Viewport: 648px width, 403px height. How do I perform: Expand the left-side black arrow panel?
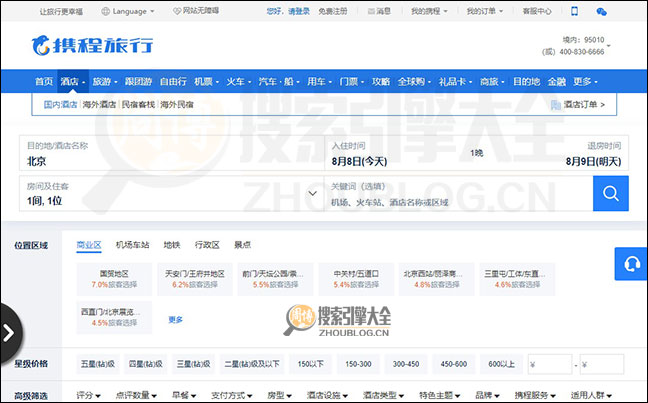tap(10, 331)
